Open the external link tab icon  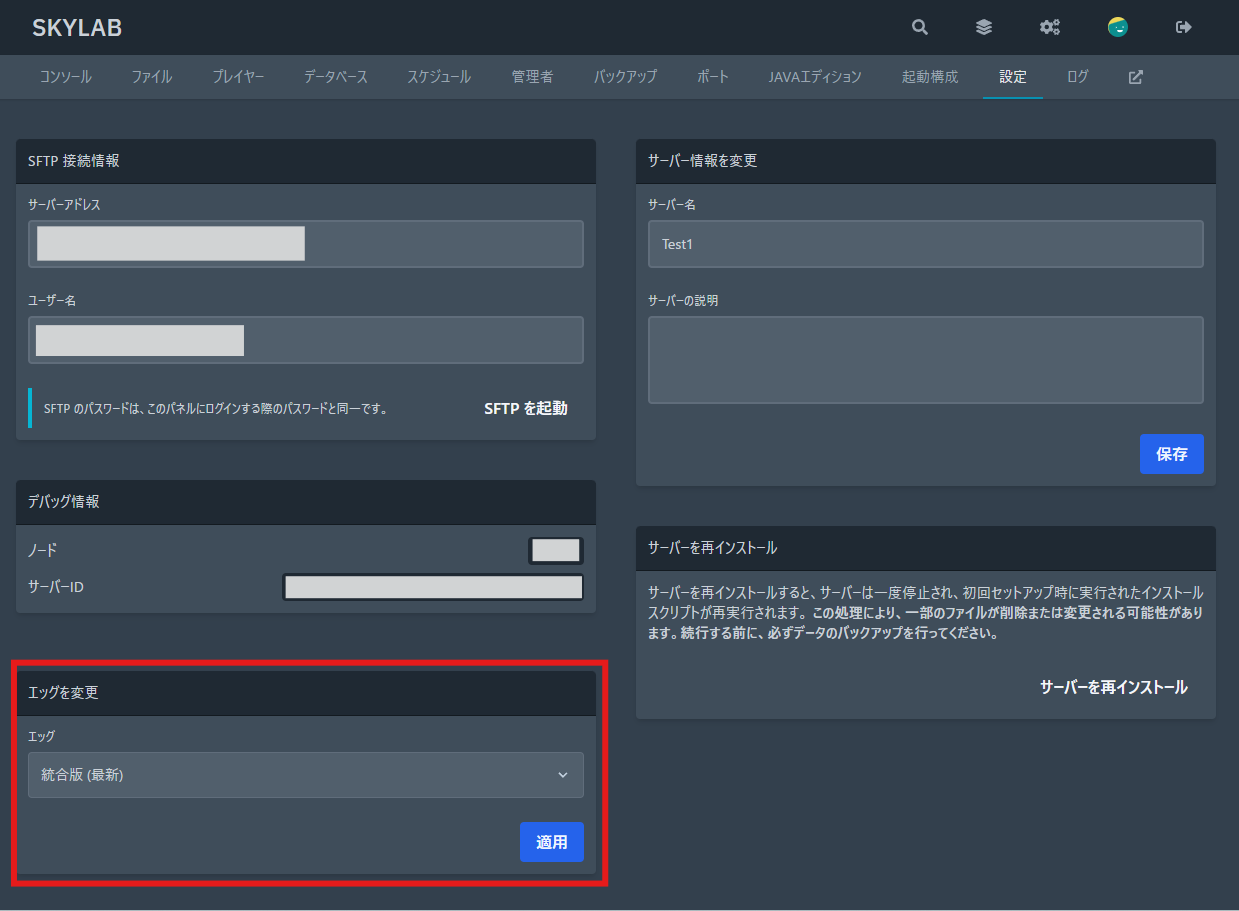click(1135, 77)
